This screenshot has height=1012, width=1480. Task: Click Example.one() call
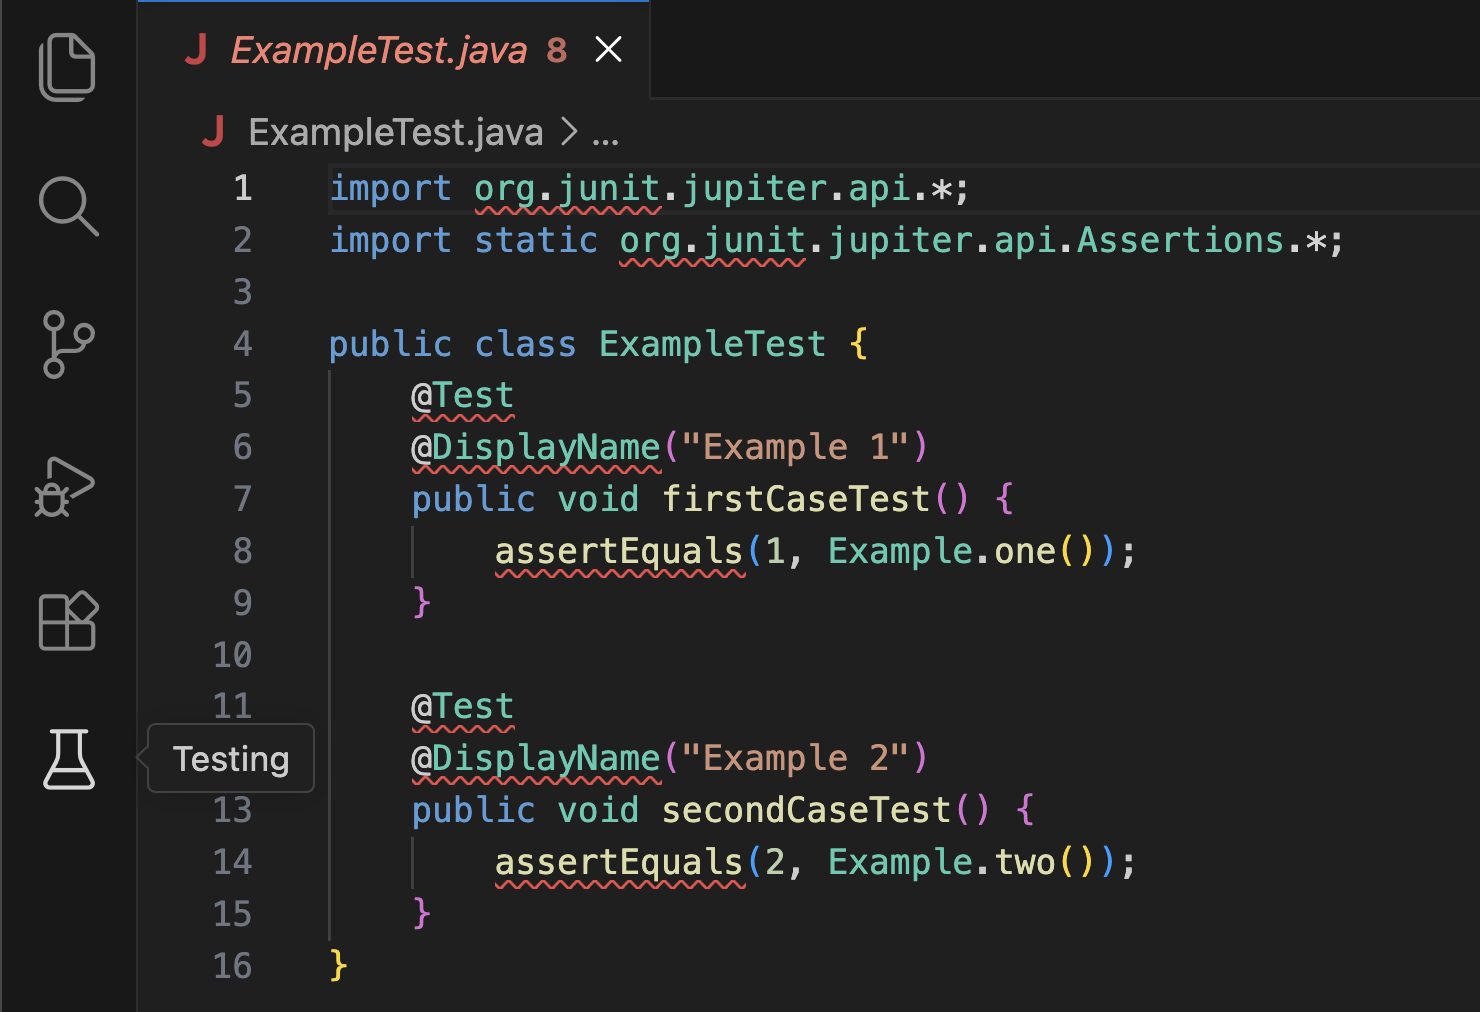click(962, 551)
